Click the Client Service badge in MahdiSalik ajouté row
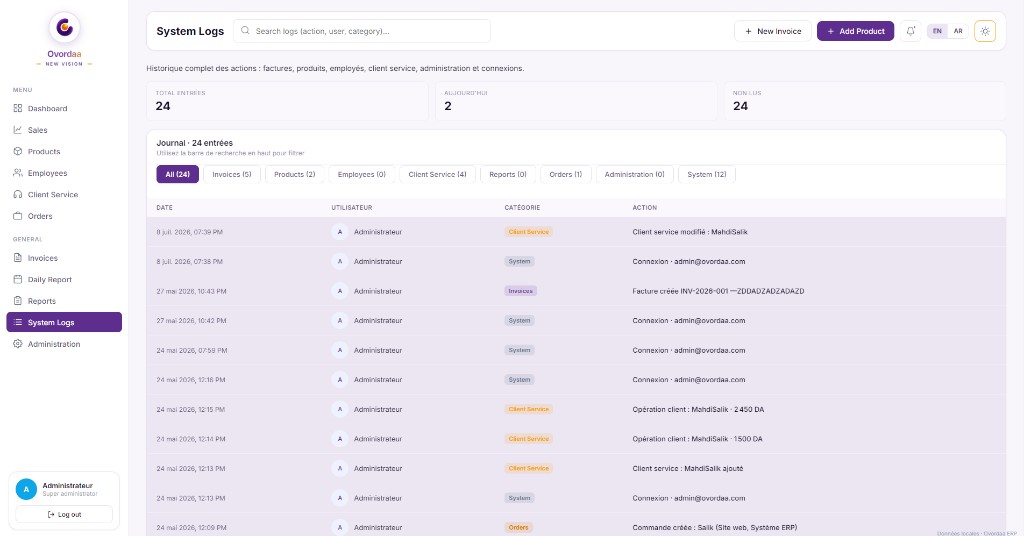The height and width of the screenshot is (536, 1024). (x=529, y=468)
